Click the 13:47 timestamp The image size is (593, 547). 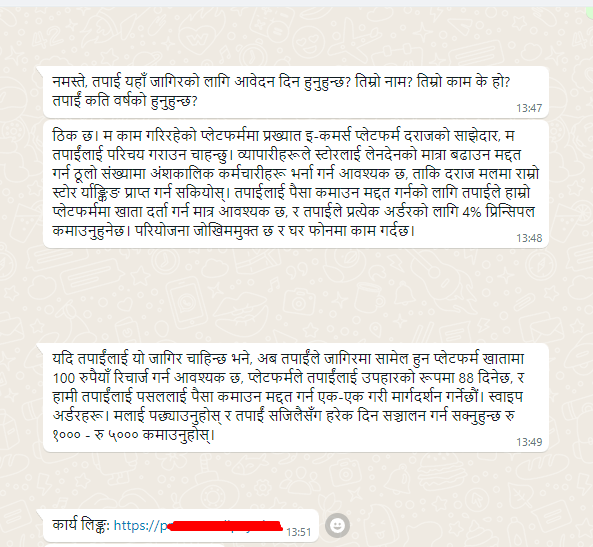[x=529, y=108]
